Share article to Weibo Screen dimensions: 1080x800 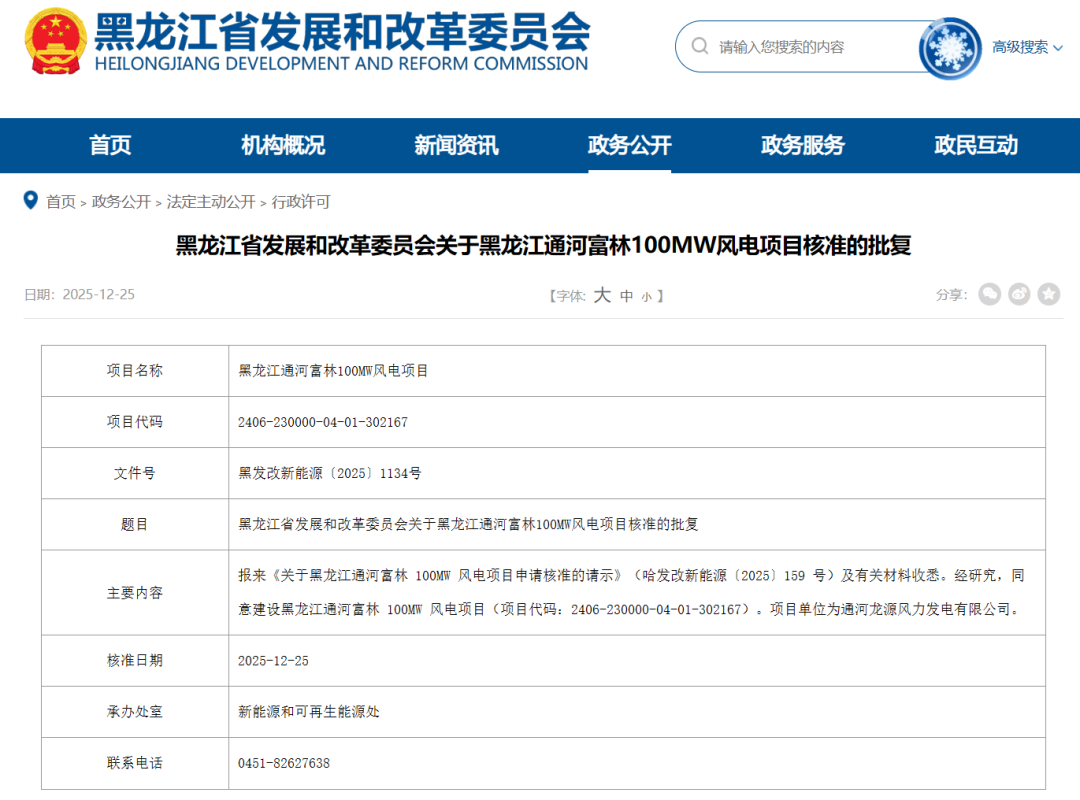[x=1019, y=294]
